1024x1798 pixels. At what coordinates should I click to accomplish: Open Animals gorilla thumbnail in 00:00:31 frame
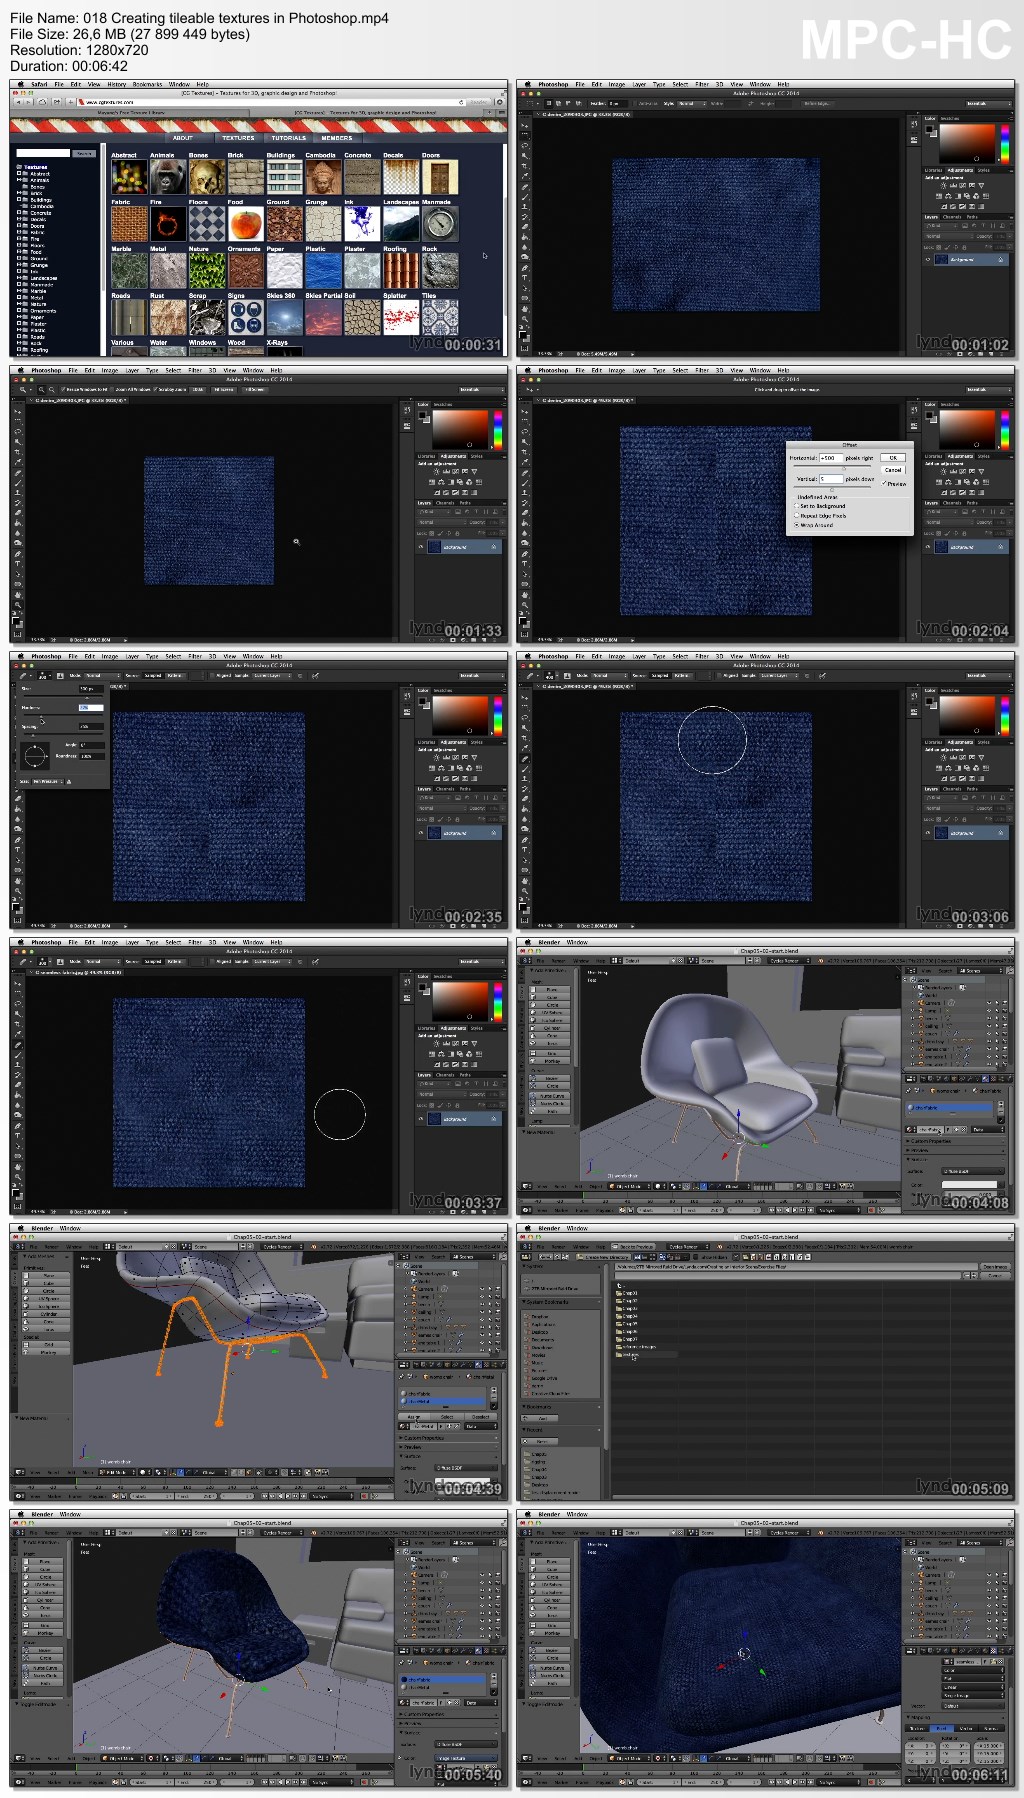[x=168, y=177]
